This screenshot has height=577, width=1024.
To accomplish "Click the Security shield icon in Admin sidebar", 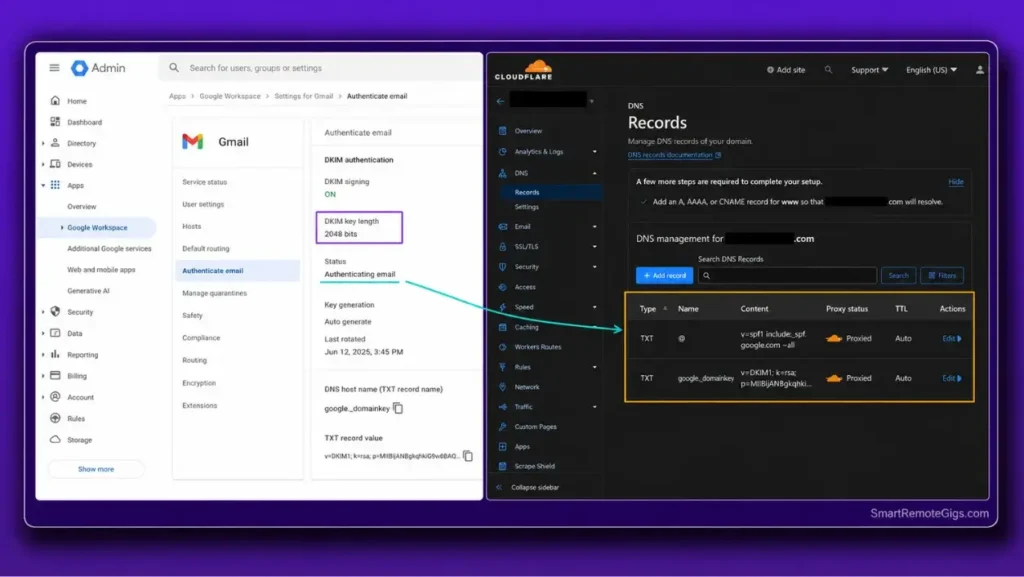I will 55,311.
